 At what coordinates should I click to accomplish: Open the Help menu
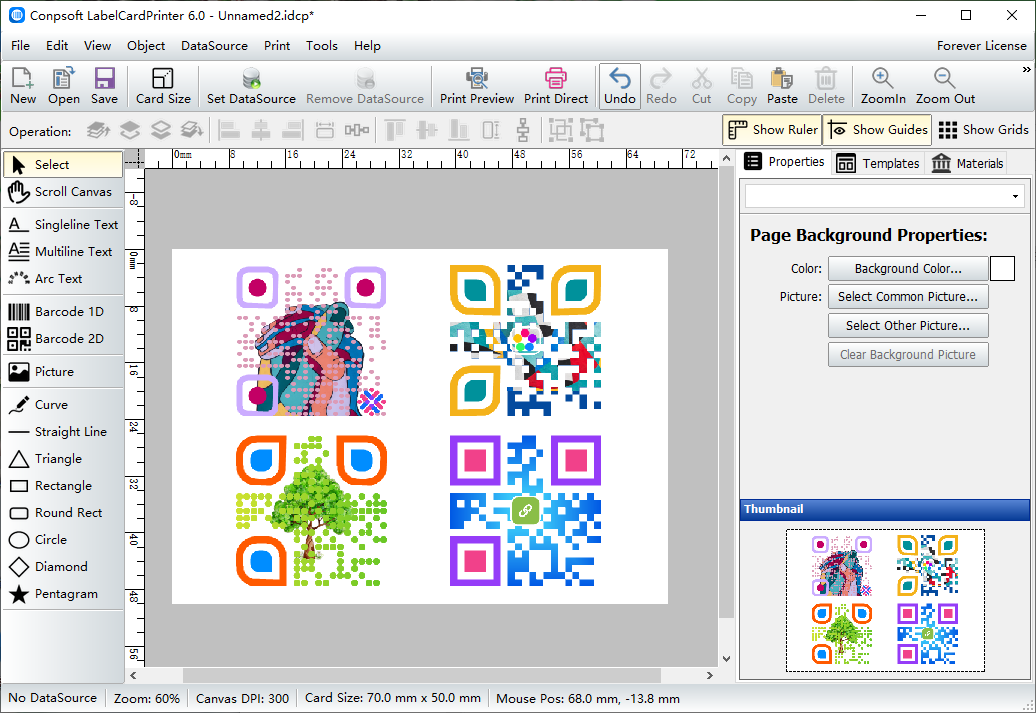coord(367,46)
